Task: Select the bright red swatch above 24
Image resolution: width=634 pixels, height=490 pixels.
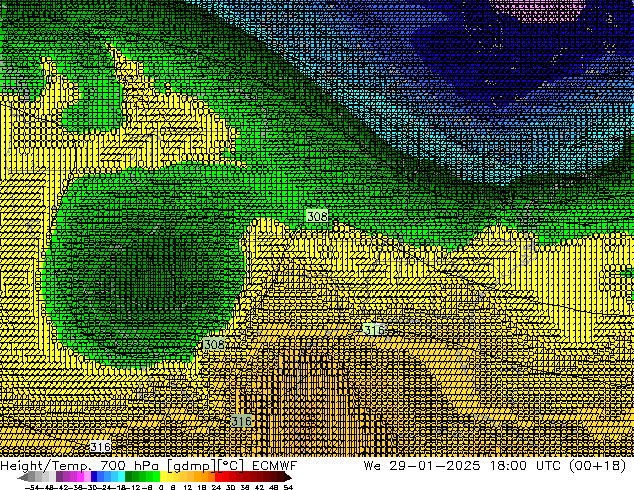Action: tap(218, 476)
